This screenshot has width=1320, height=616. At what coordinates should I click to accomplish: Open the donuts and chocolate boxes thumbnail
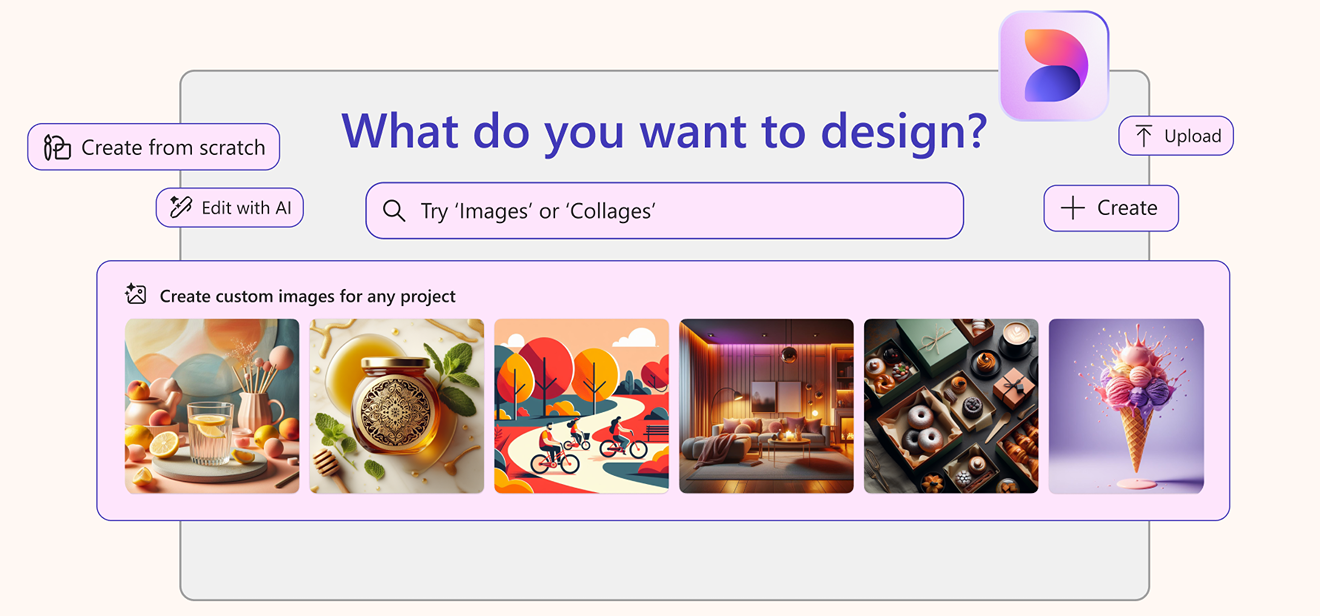coord(951,406)
